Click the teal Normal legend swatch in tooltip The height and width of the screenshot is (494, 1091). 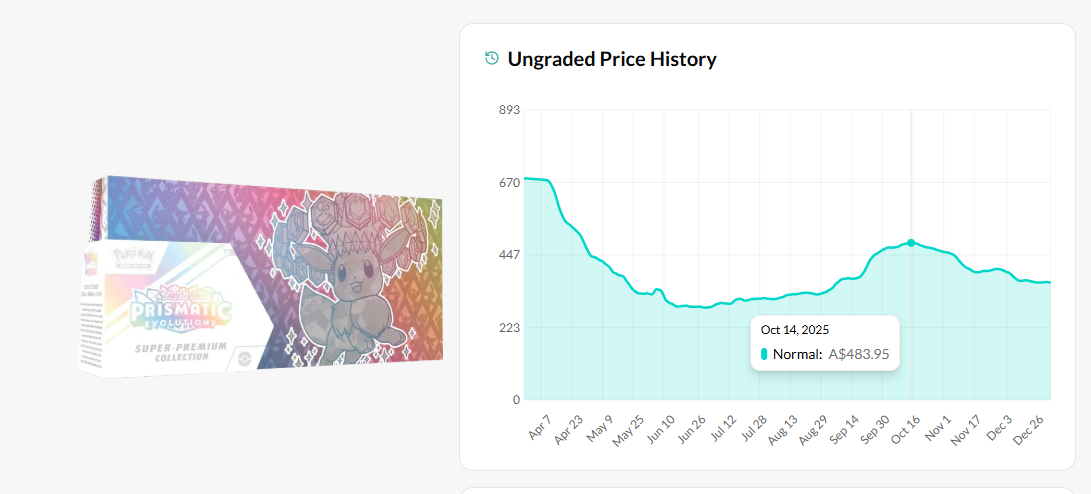pyautogui.click(x=764, y=354)
